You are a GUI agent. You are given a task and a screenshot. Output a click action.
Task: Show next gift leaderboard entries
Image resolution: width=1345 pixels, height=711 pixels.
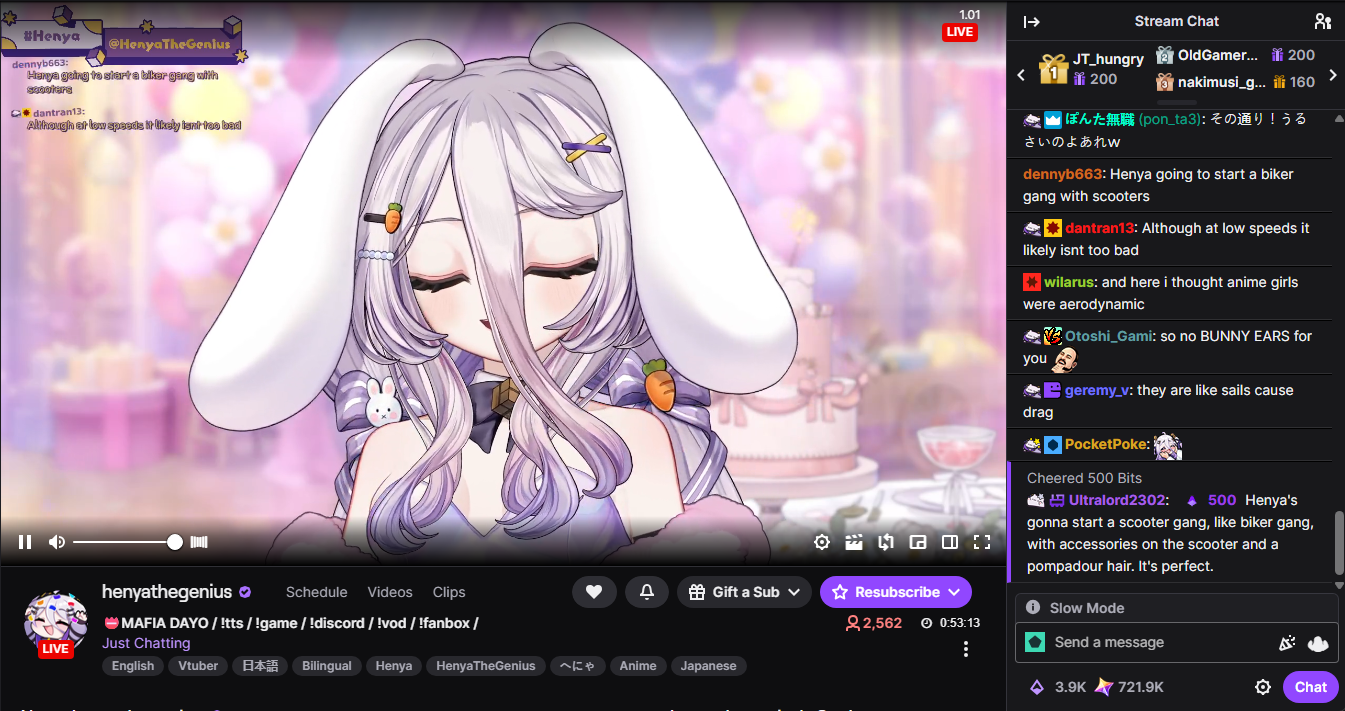1332,75
